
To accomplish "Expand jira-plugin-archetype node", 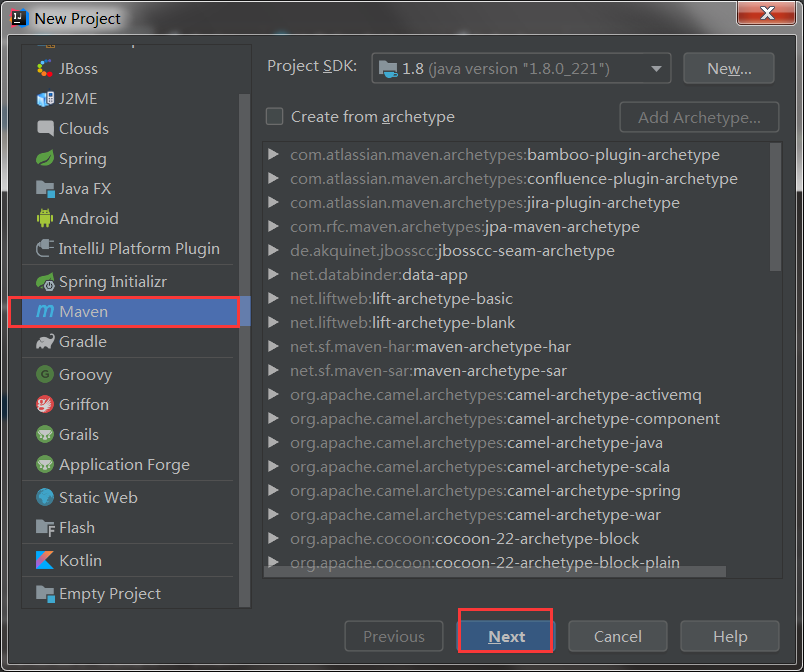I will point(273,202).
